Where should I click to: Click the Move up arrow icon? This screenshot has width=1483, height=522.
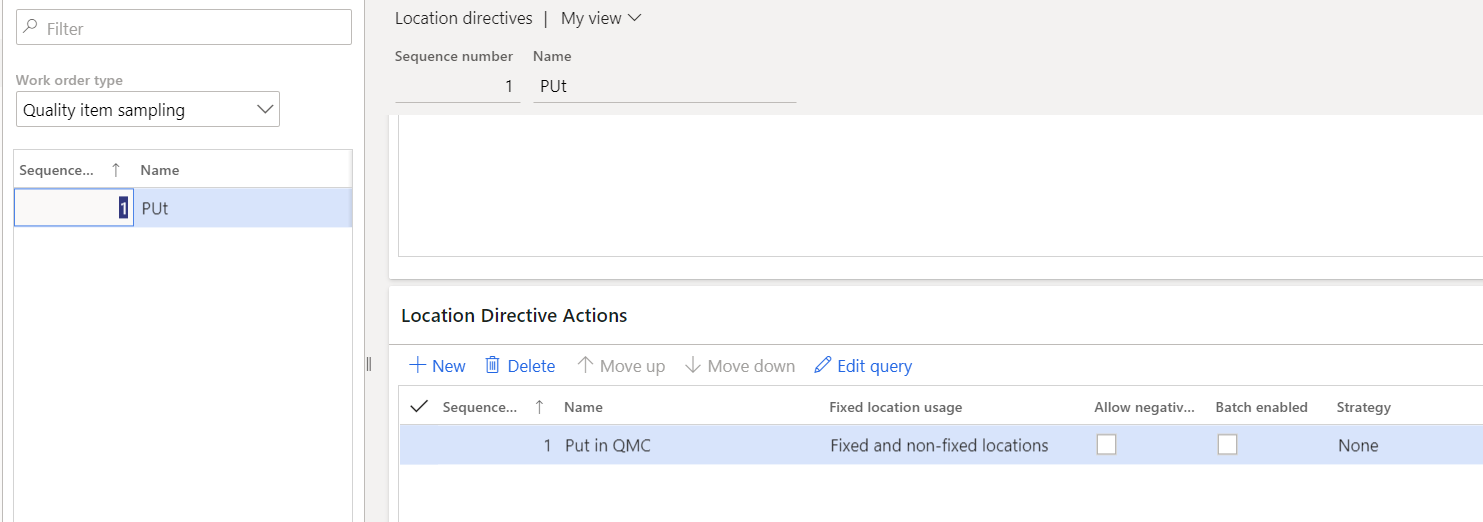(x=586, y=366)
